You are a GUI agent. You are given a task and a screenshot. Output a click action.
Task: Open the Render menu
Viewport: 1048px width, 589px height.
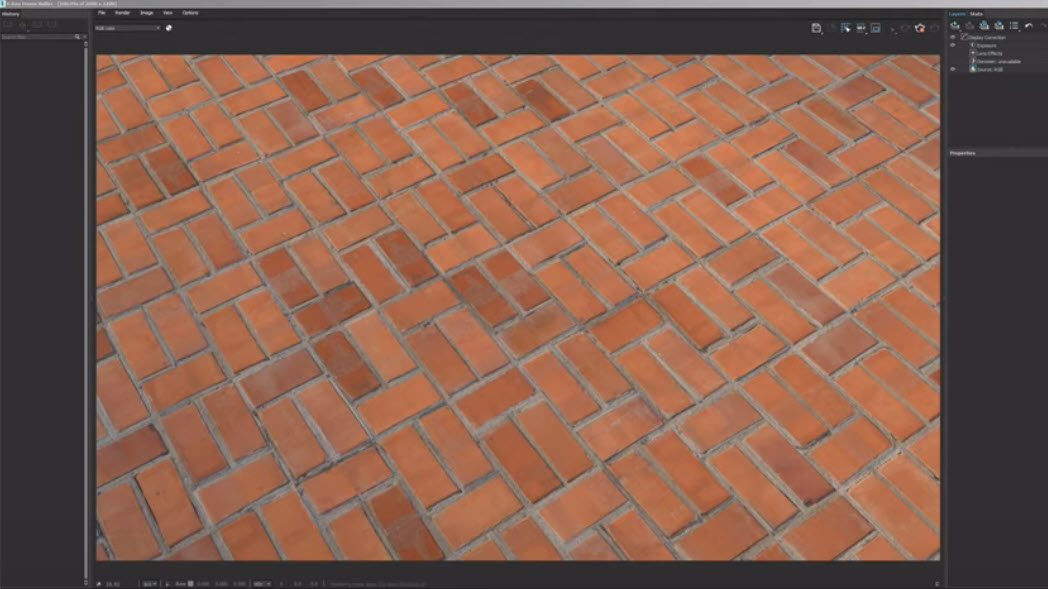tap(122, 13)
